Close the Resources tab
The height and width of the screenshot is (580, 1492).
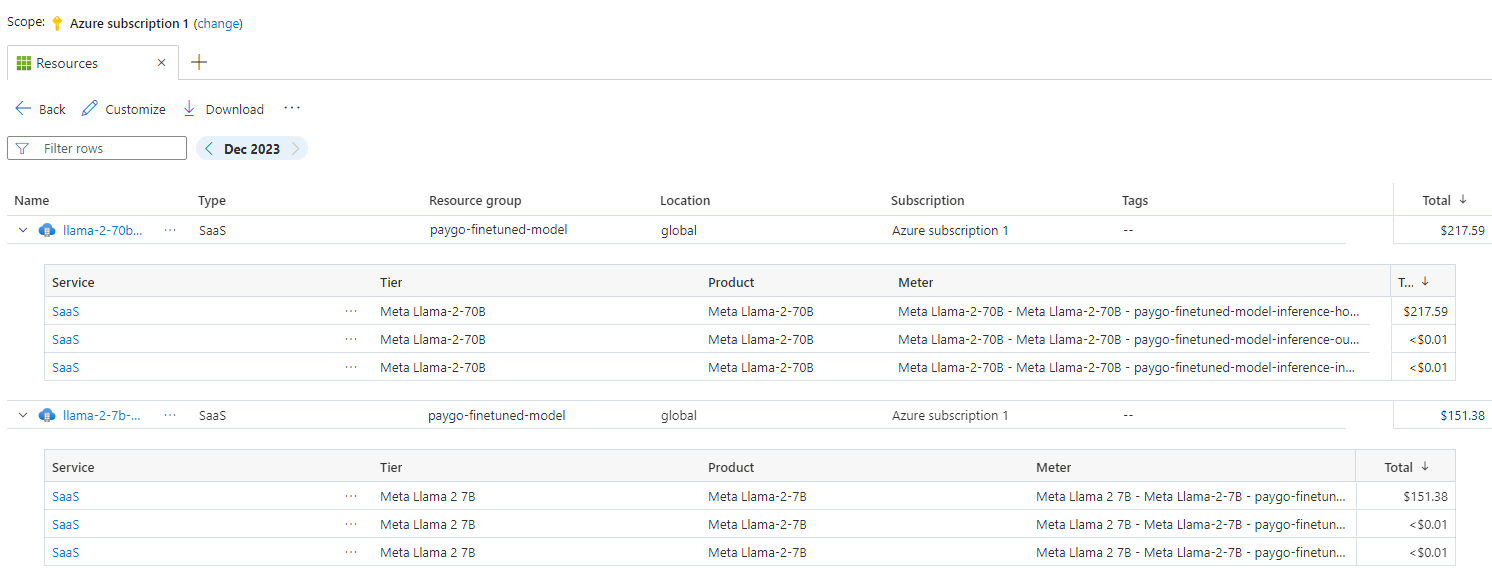coord(162,63)
